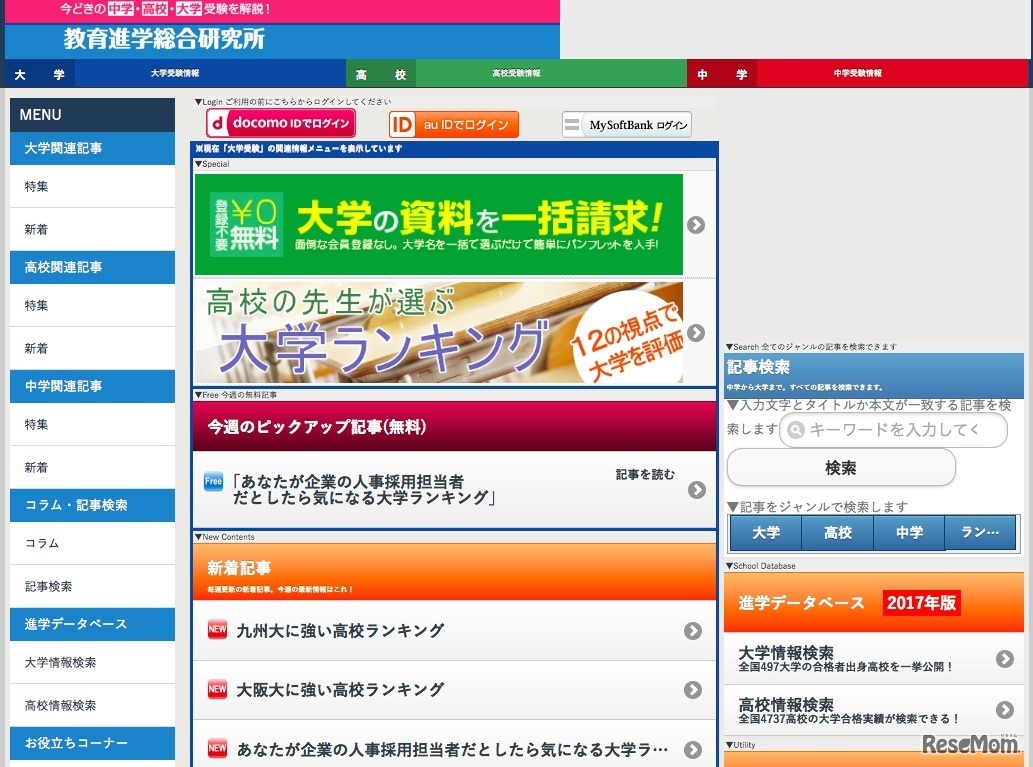Click 中学受験情報 in the red bar
This screenshot has width=1033, height=767.
tap(857, 73)
